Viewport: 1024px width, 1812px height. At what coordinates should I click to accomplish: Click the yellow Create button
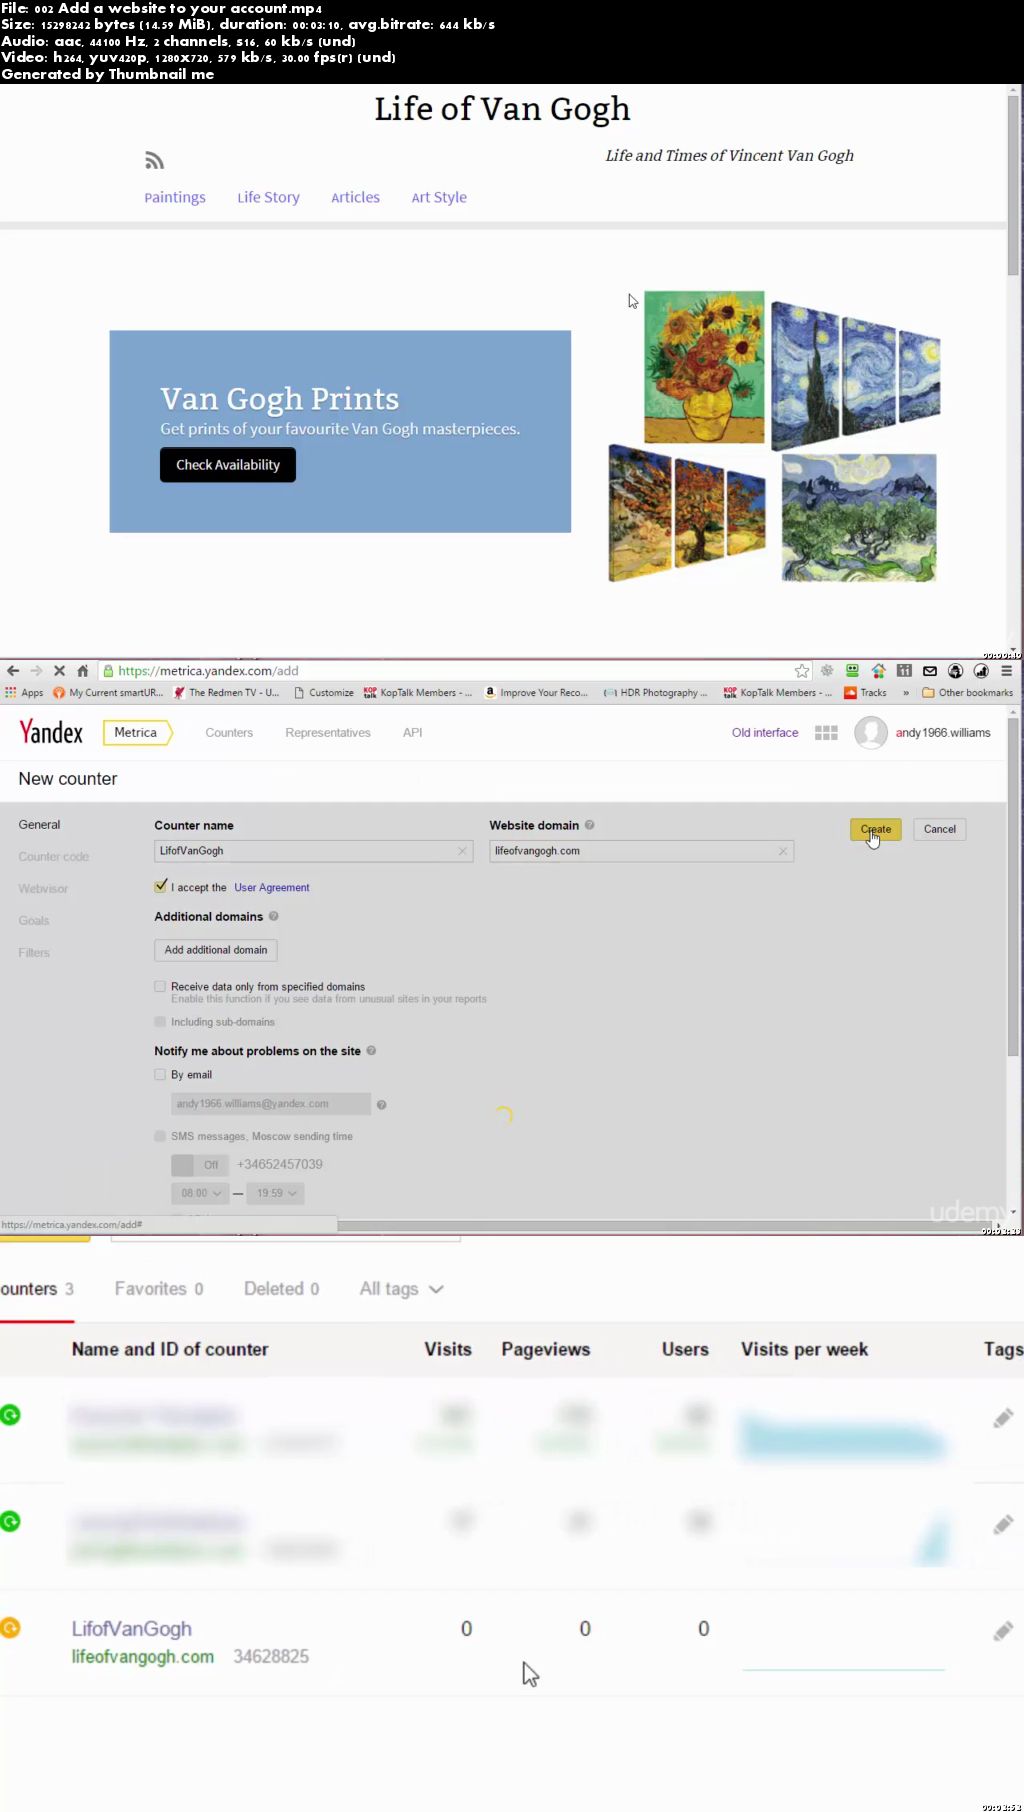[x=876, y=829]
